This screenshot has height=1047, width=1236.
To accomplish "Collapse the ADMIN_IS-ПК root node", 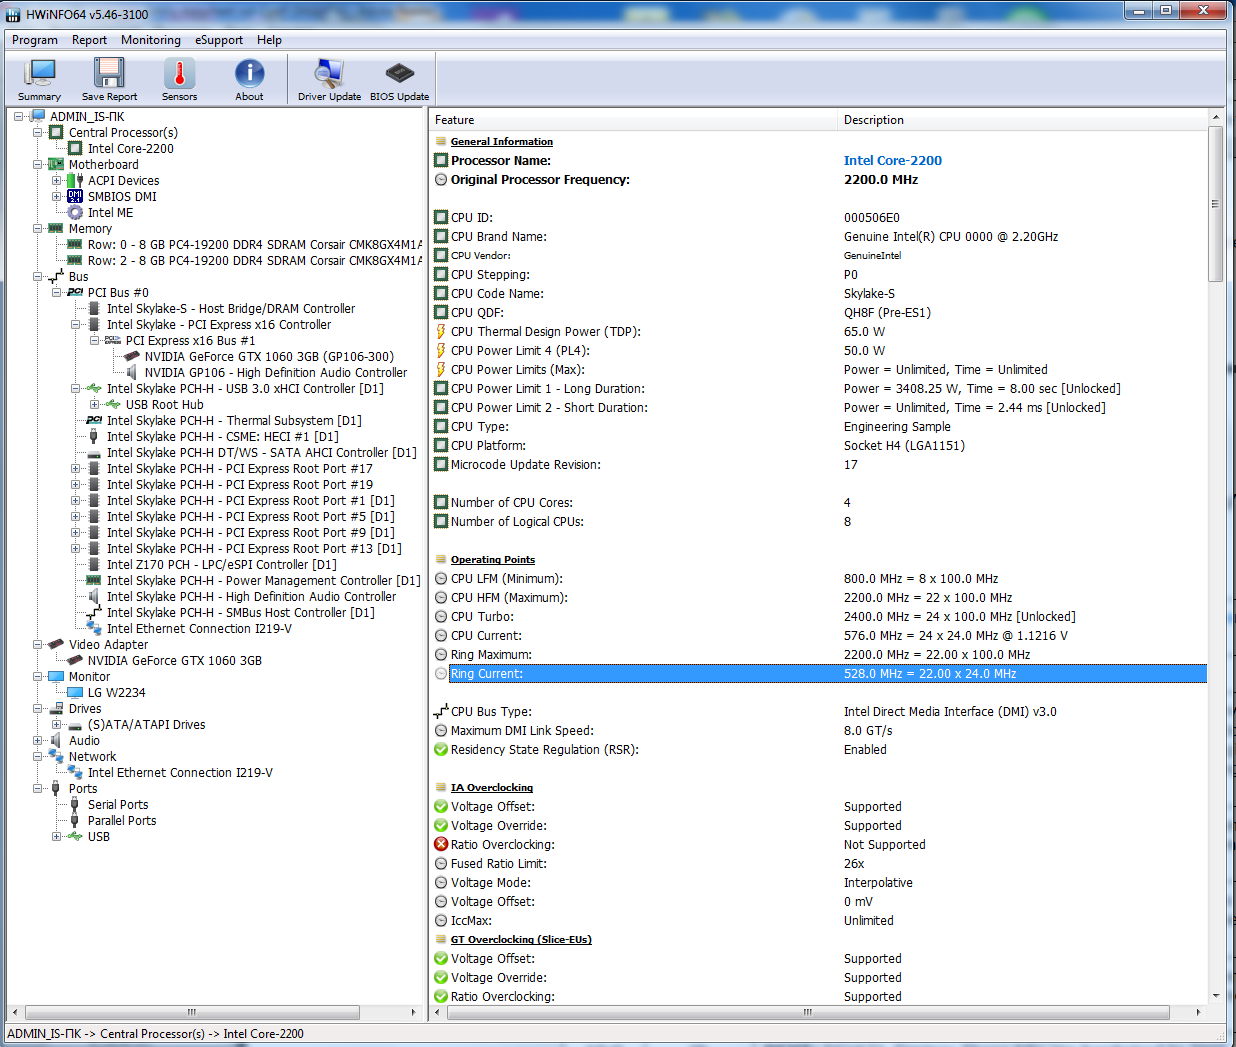I will click(19, 117).
